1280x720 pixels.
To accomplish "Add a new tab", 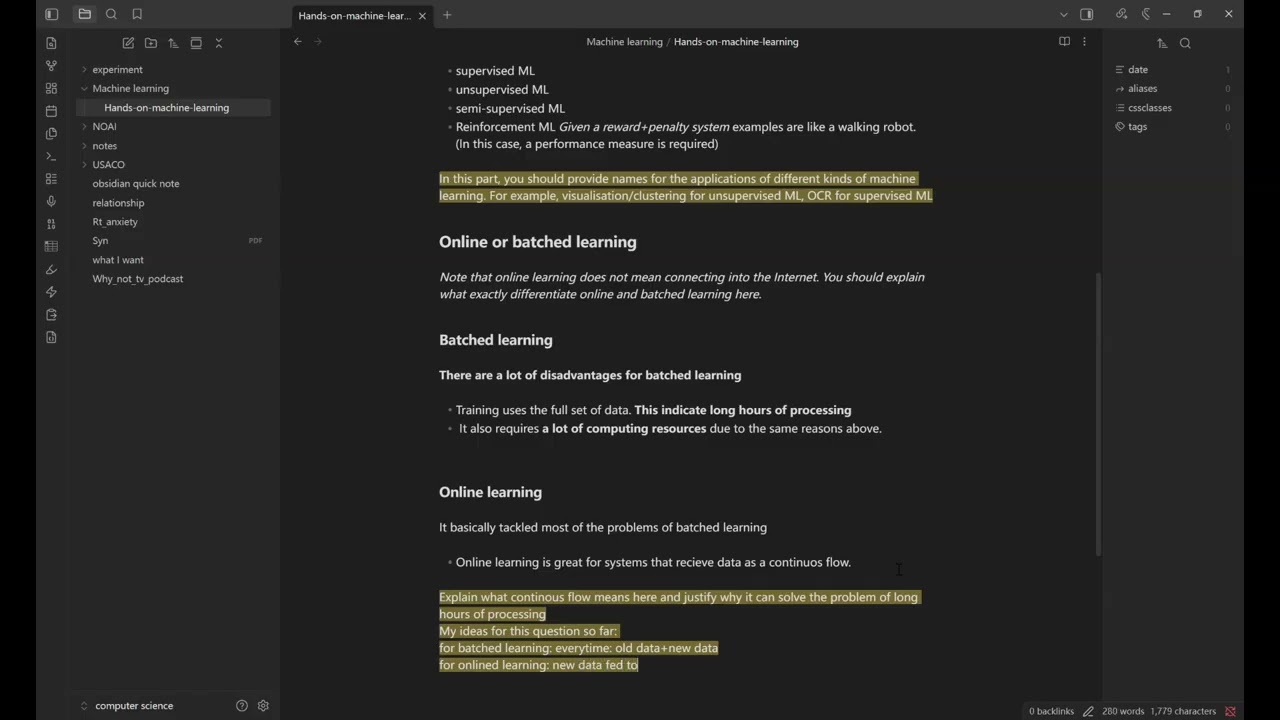I will pos(447,15).
